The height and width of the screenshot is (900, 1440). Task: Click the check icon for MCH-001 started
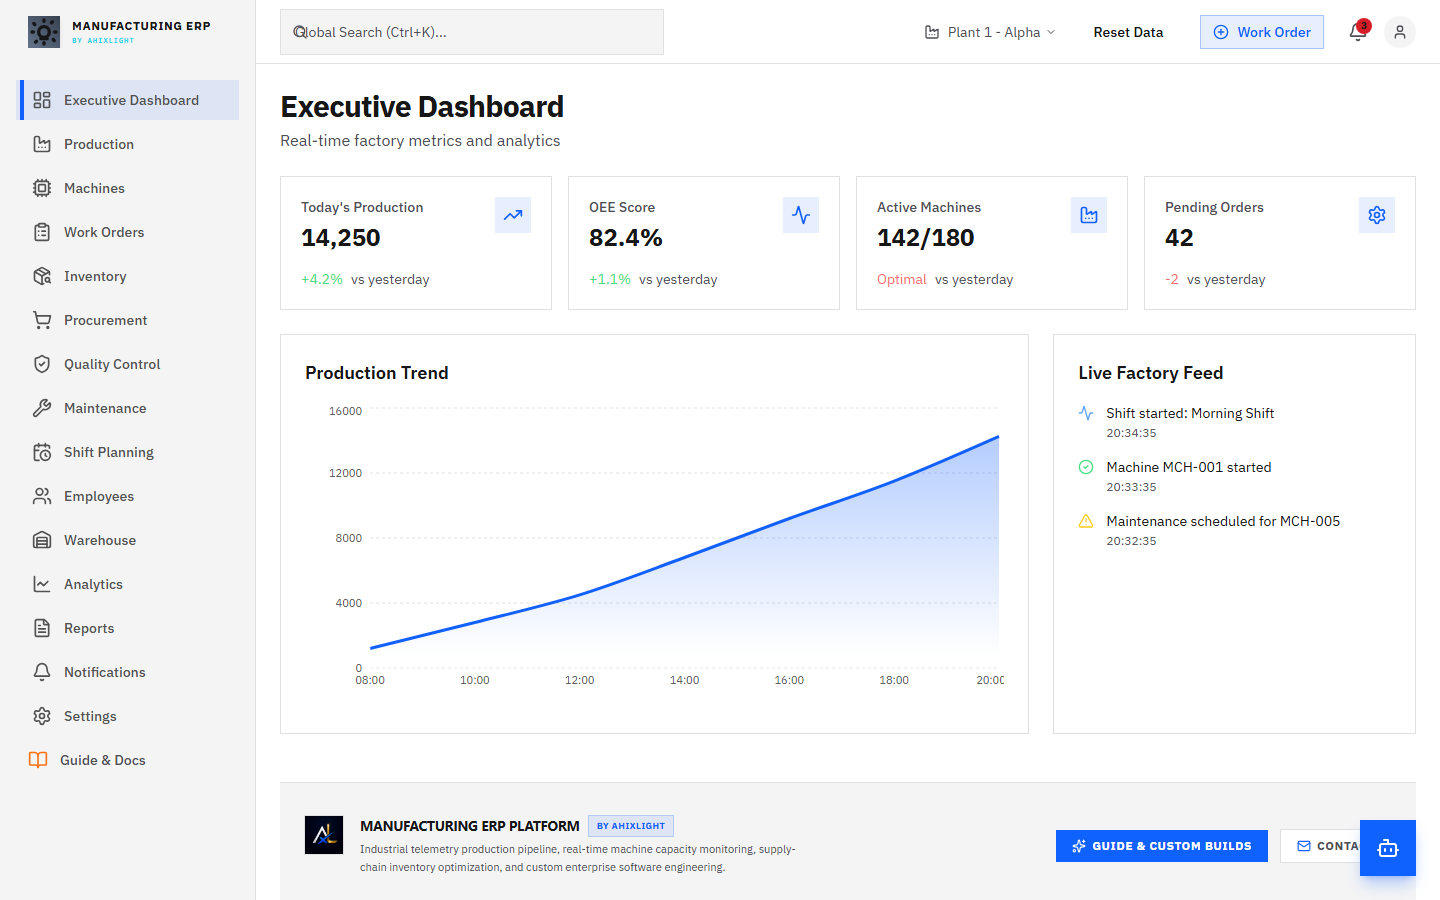[x=1086, y=467]
